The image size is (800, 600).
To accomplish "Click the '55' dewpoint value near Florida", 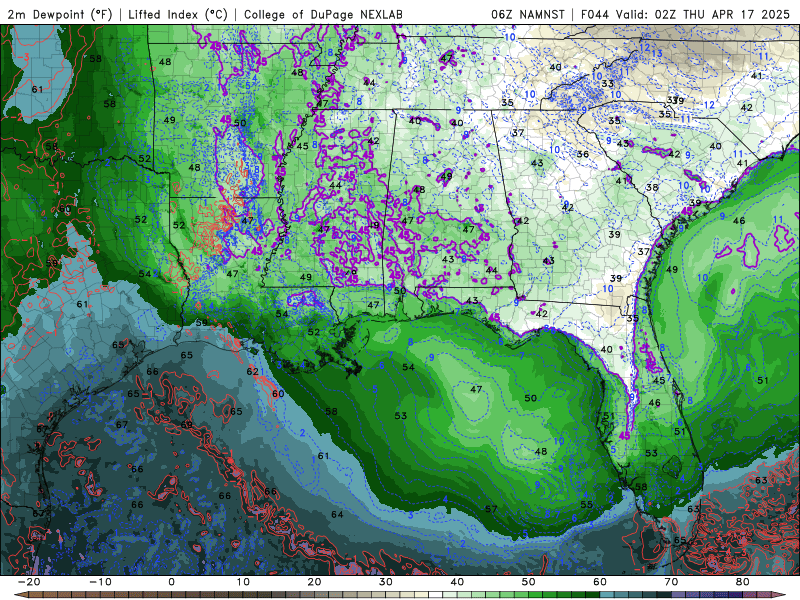I will pyautogui.click(x=587, y=505).
